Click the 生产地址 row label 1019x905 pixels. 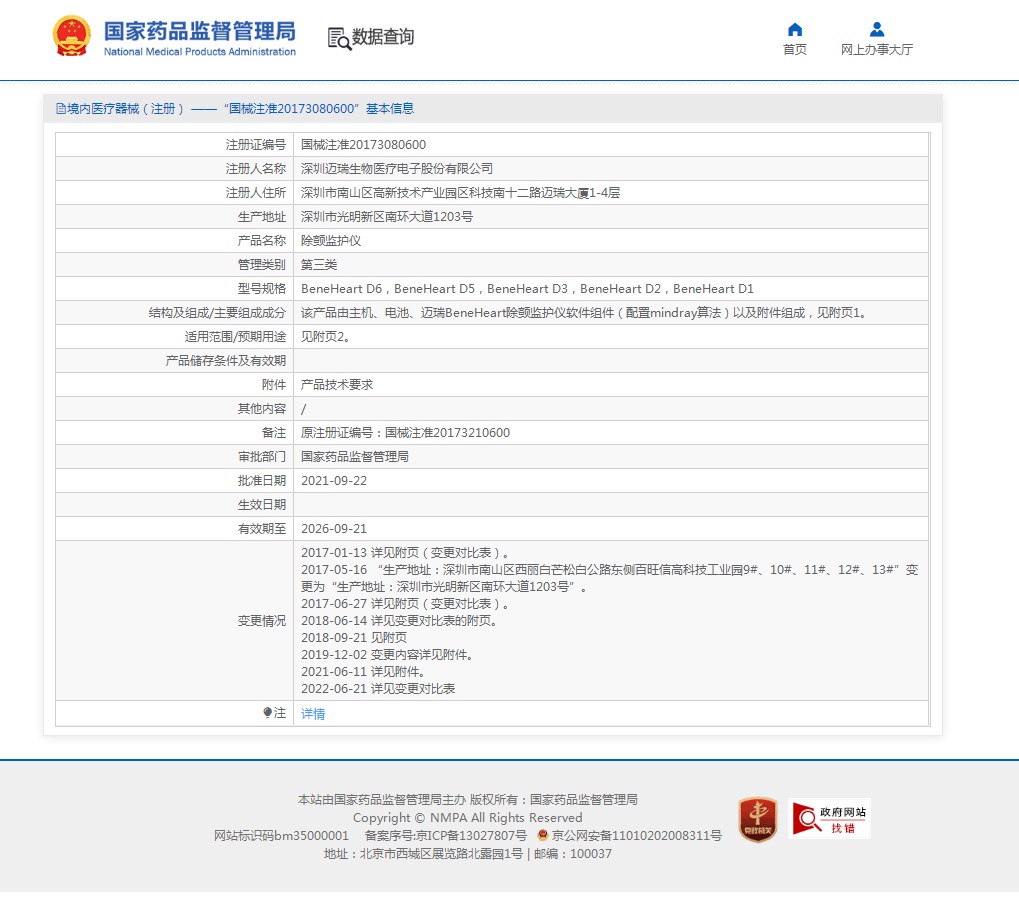tap(261, 217)
